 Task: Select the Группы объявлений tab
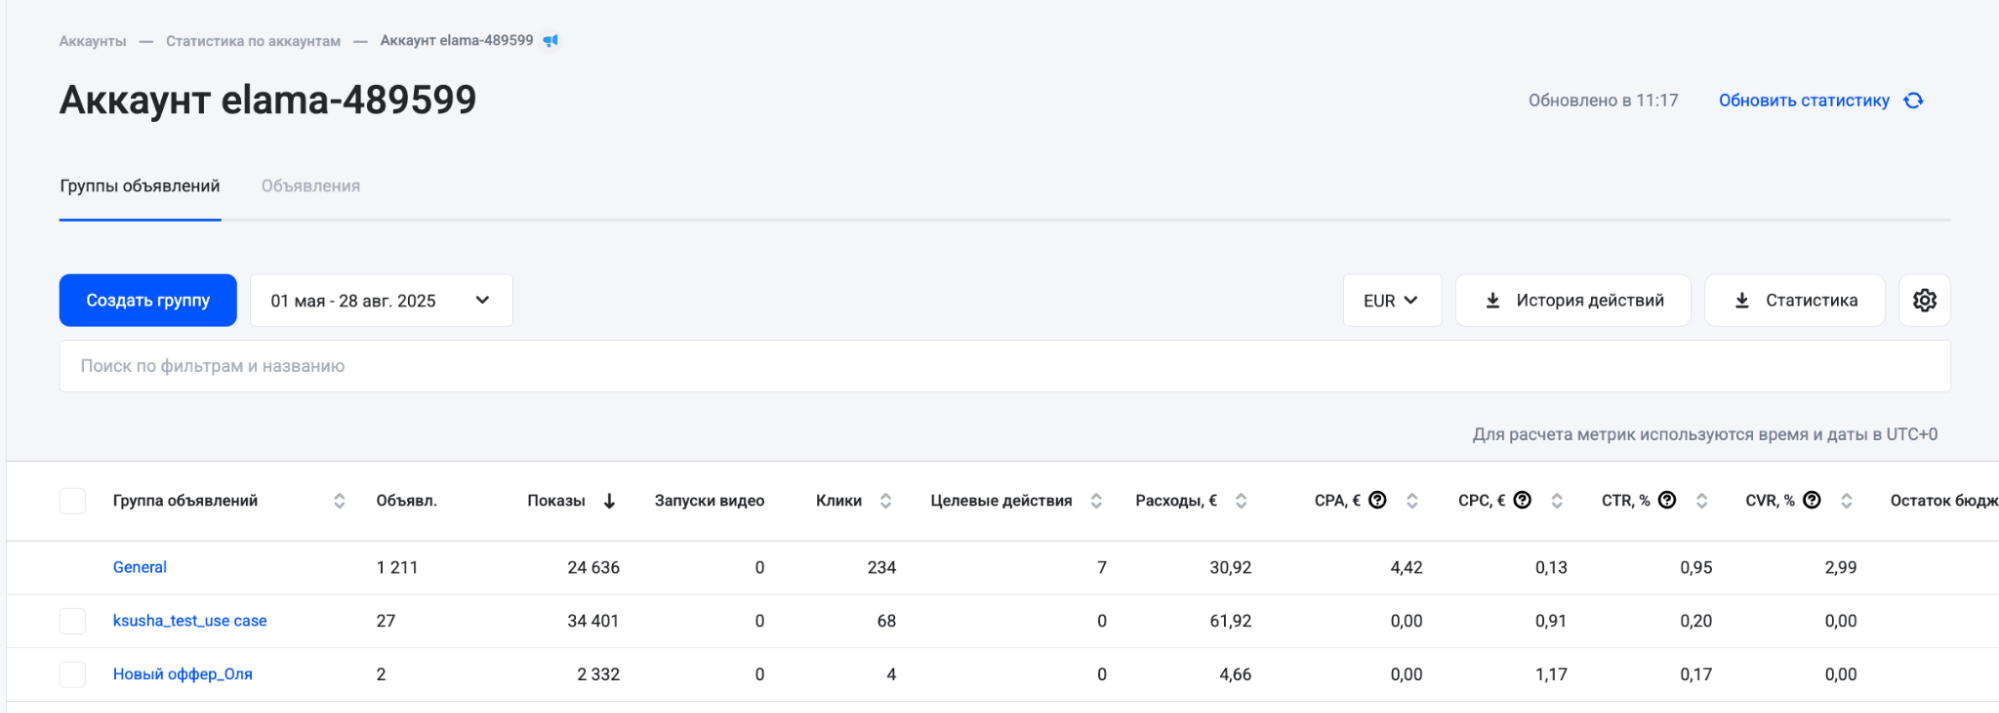(140, 186)
